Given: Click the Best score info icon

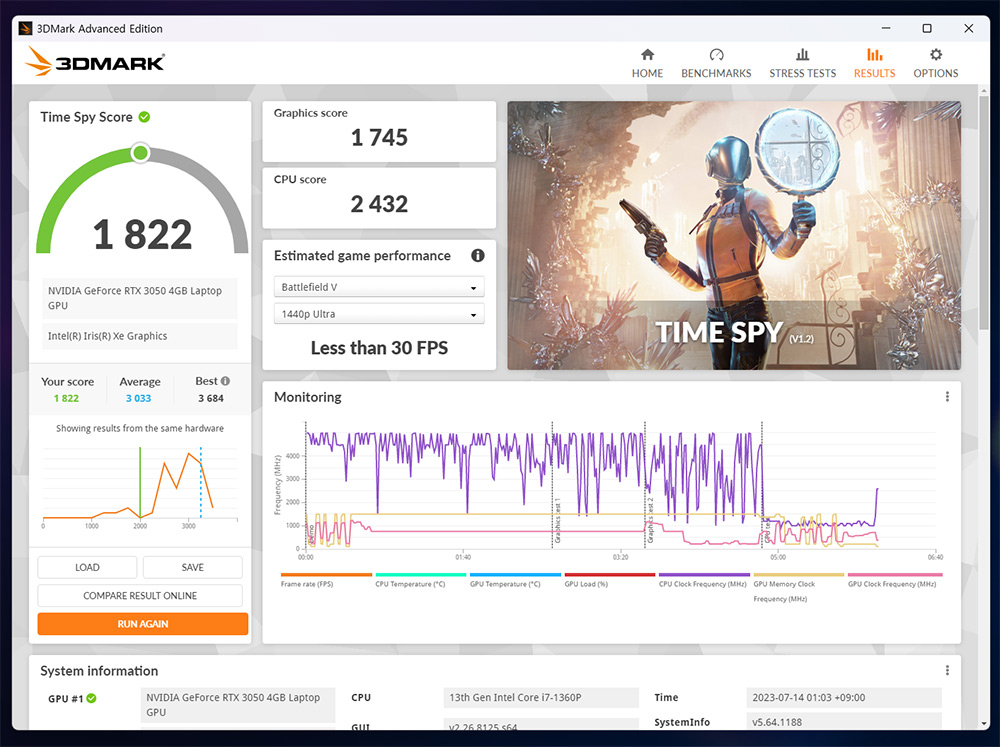Looking at the screenshot, I should click(225, 381).
